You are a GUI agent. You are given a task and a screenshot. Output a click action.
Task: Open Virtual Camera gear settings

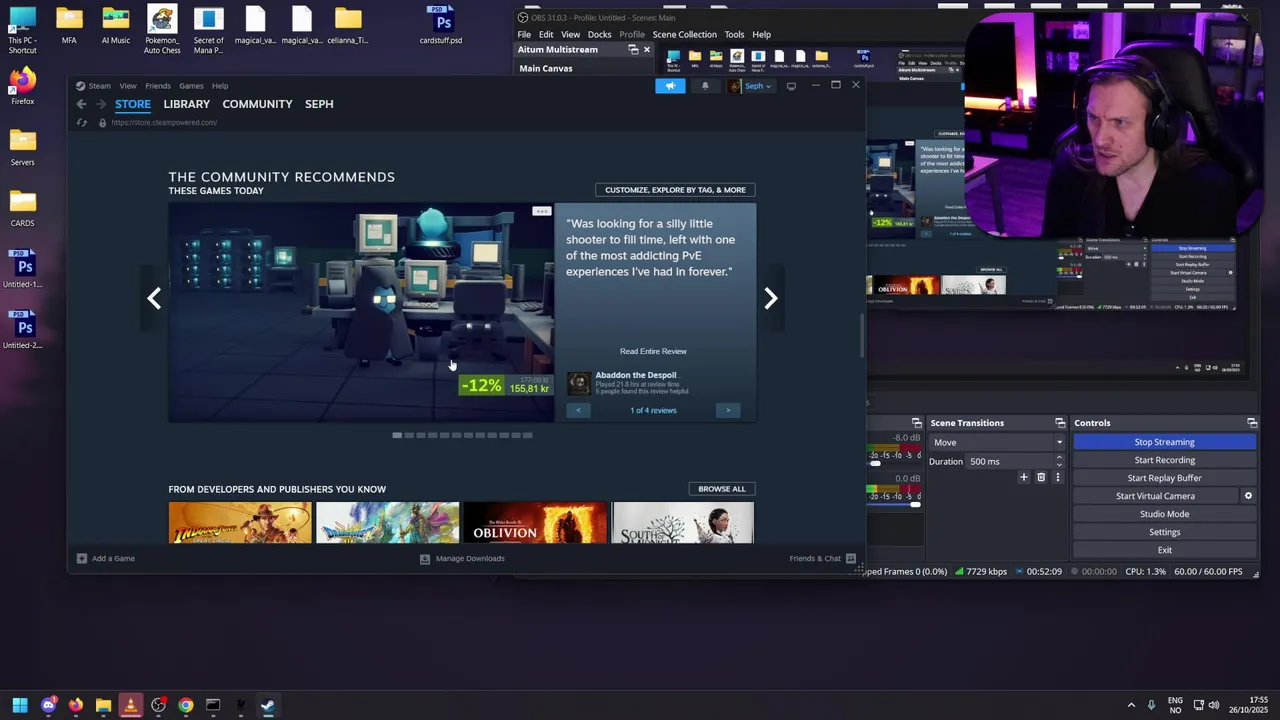1248,496
